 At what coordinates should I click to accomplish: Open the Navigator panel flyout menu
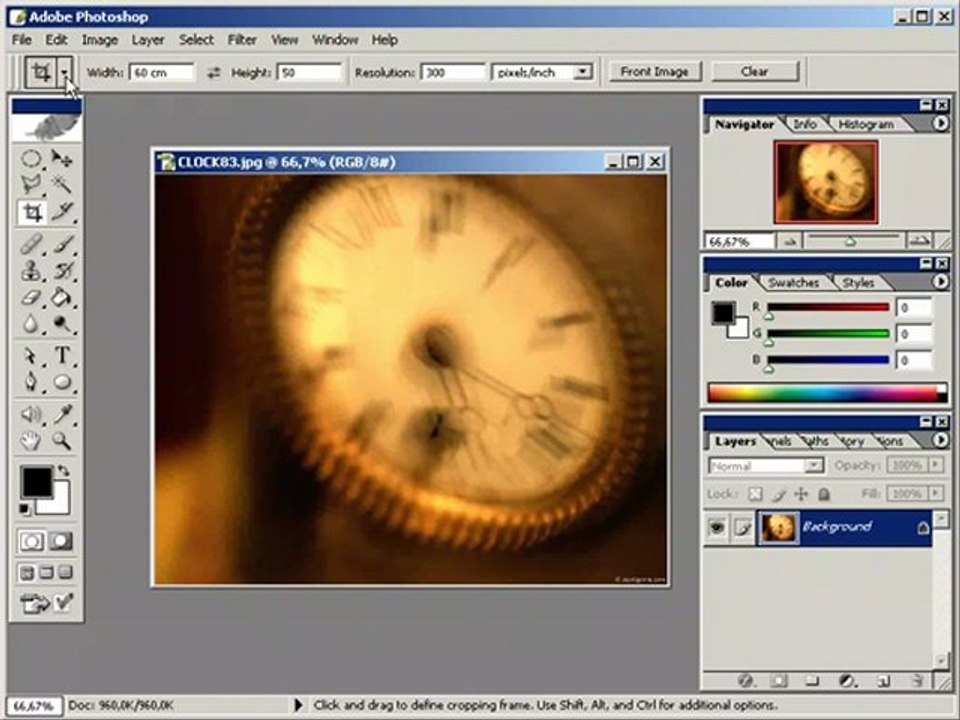pyautogui.click(x=940, y=124)
